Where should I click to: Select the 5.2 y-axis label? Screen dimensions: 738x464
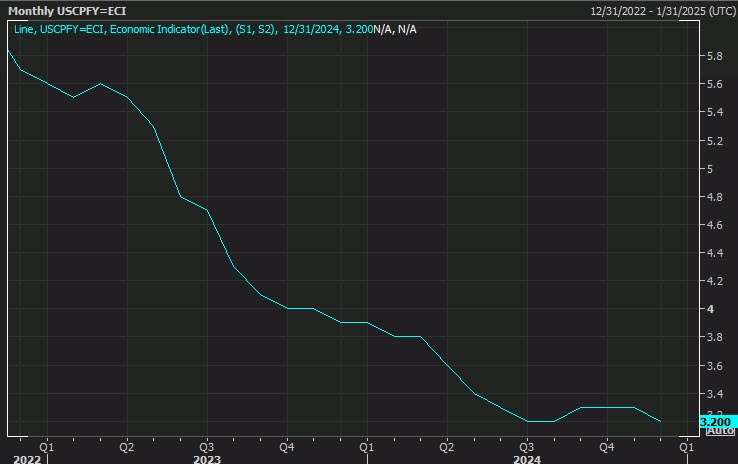coord(716,141)
